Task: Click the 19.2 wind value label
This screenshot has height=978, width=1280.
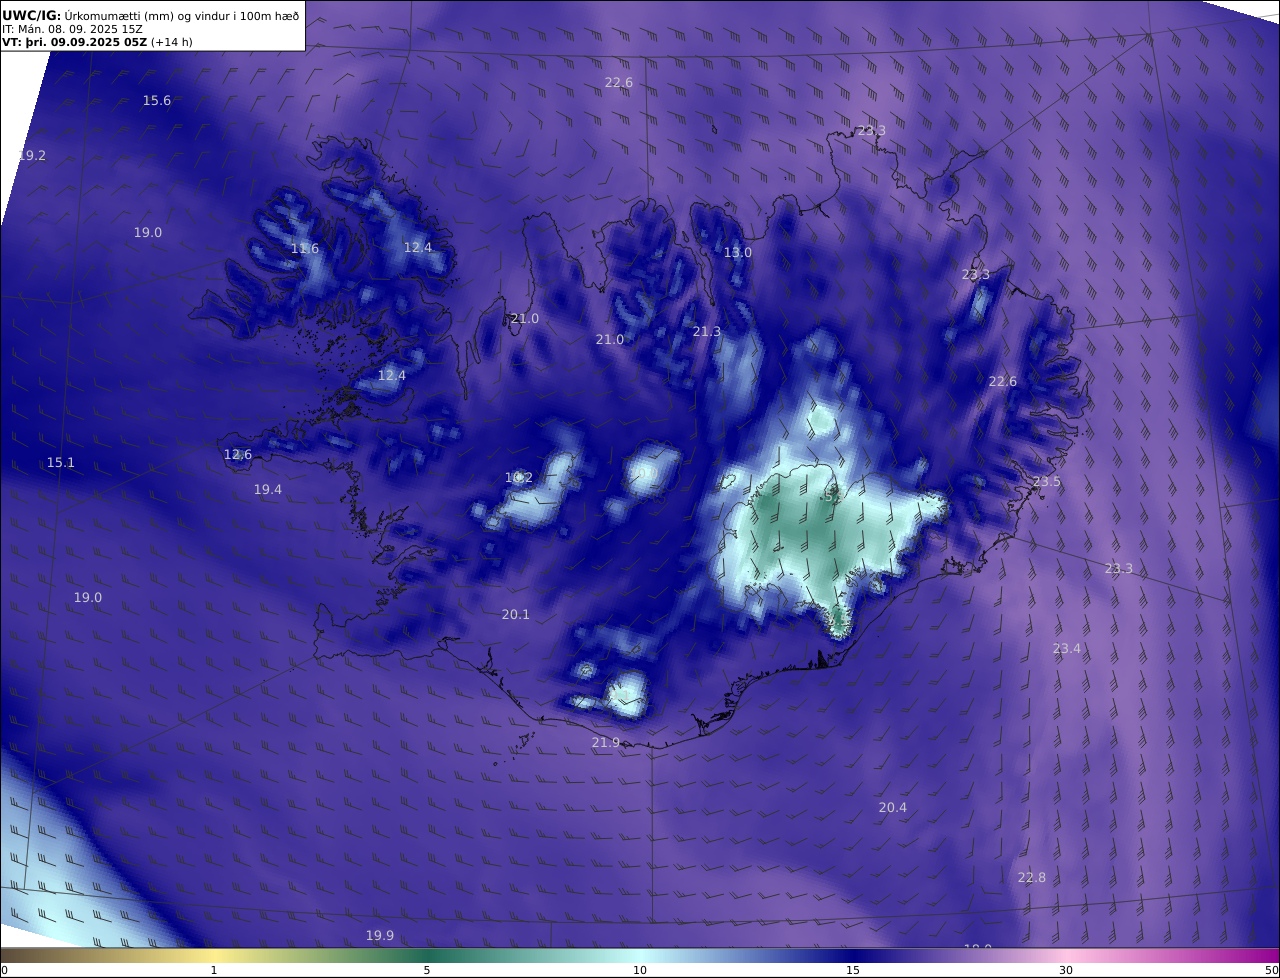Action: [32, 156]
